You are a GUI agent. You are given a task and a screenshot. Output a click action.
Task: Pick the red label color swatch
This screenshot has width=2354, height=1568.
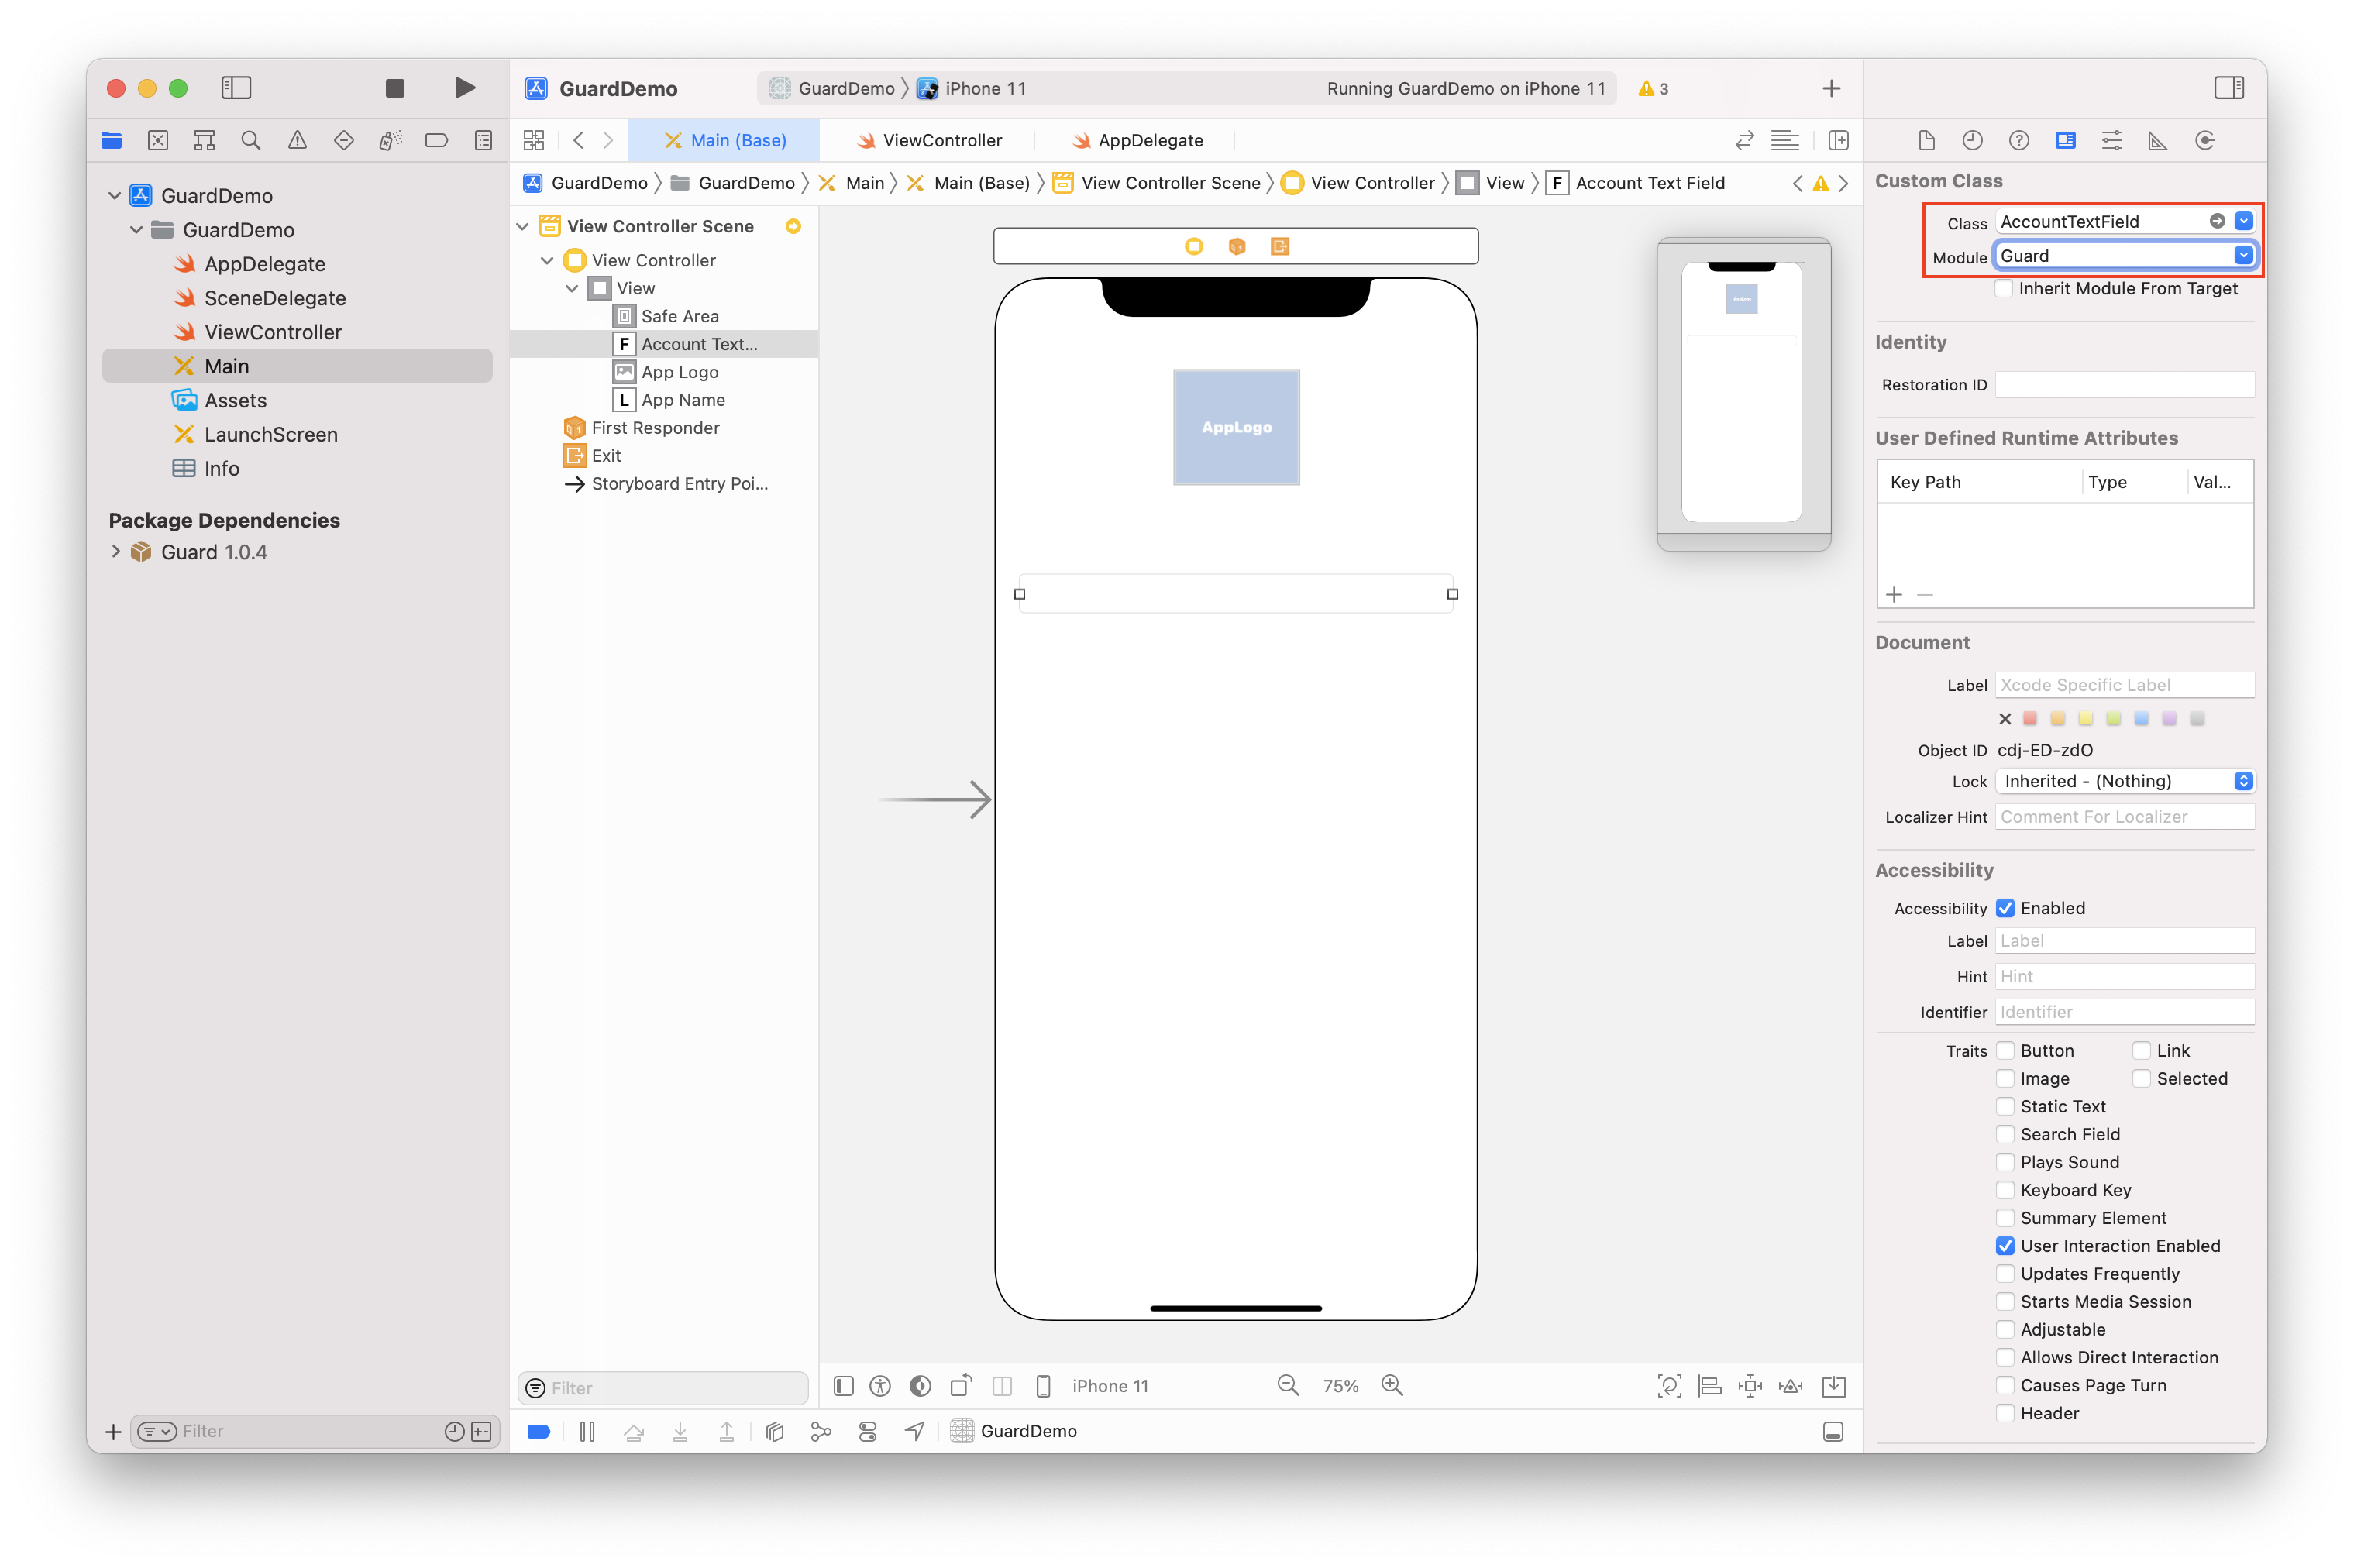(2030, 718)
